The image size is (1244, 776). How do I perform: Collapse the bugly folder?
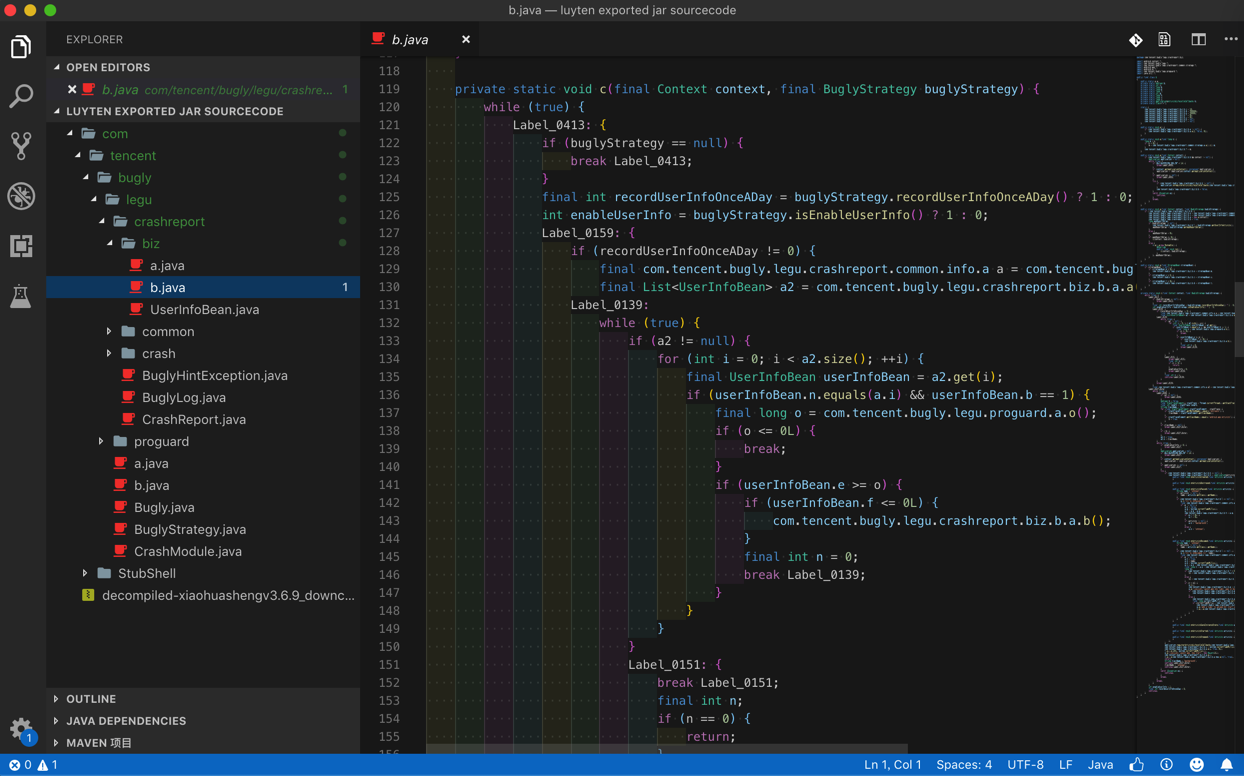[86, 178]
